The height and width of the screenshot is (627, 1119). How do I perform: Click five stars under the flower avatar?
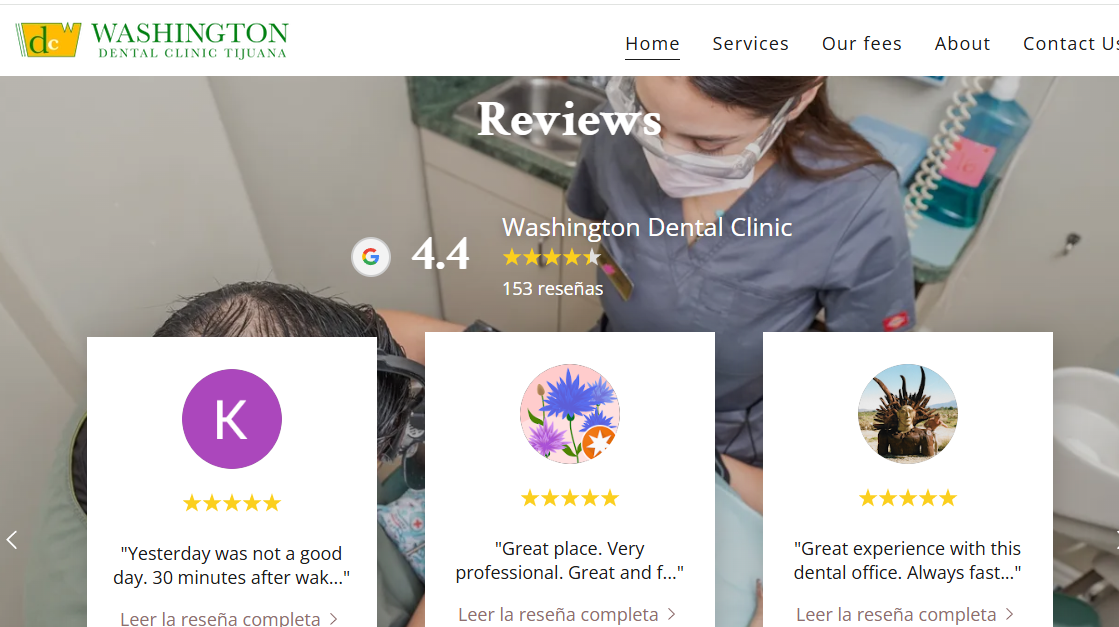pos(569,498)
